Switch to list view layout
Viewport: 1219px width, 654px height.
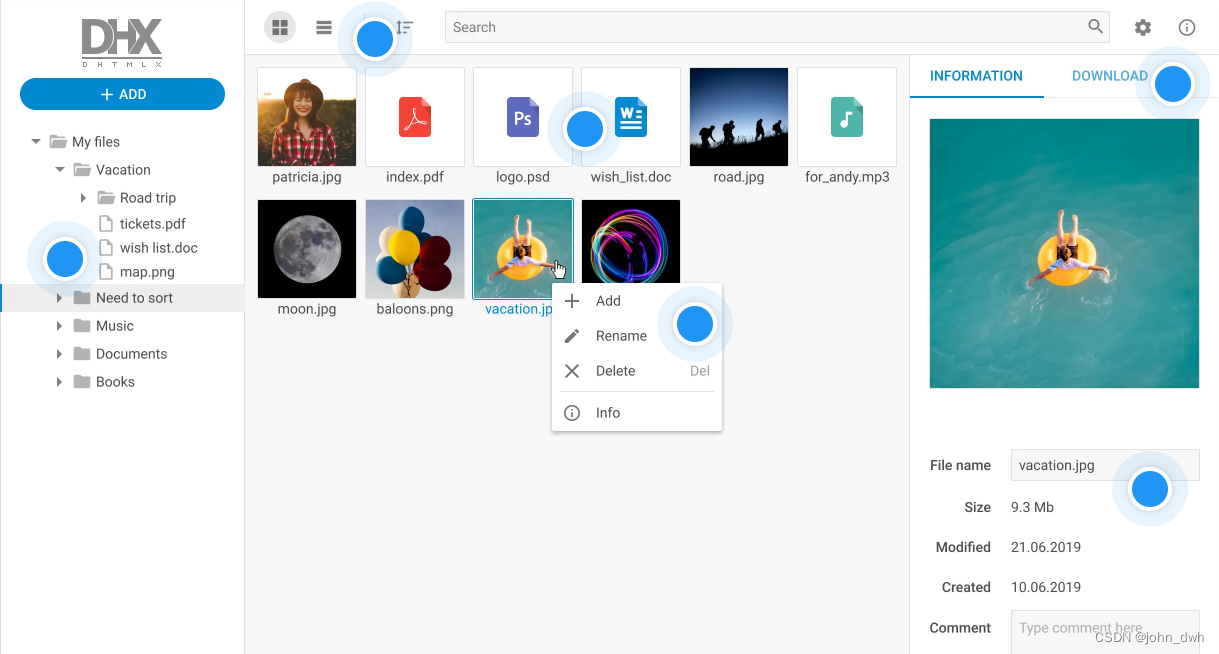tap(323, 27)
